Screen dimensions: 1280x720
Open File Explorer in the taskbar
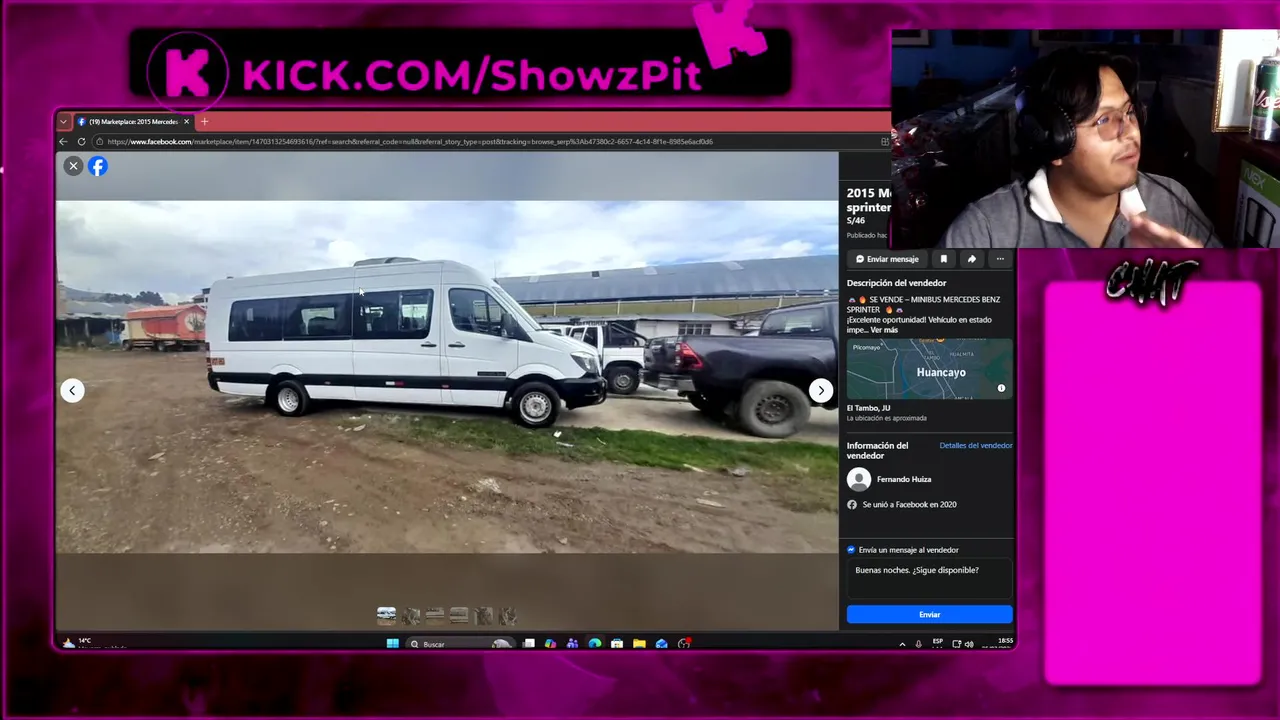(x=639, y=644)
